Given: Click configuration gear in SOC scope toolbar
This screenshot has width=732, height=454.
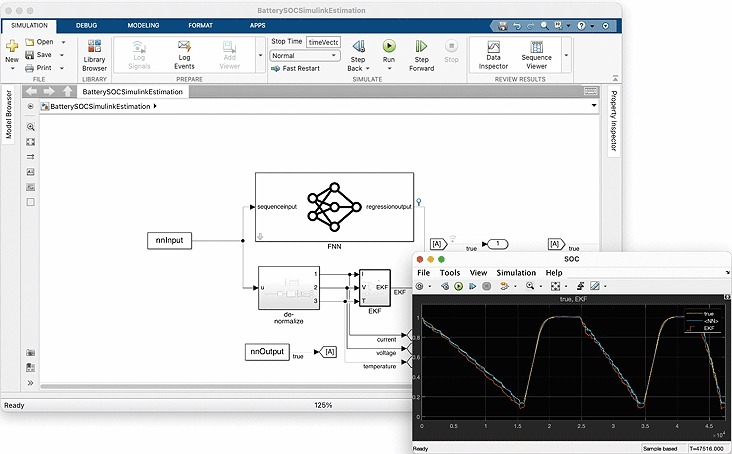Looking at the screenshot, I should pyautogui.click(x=420, y=286).
